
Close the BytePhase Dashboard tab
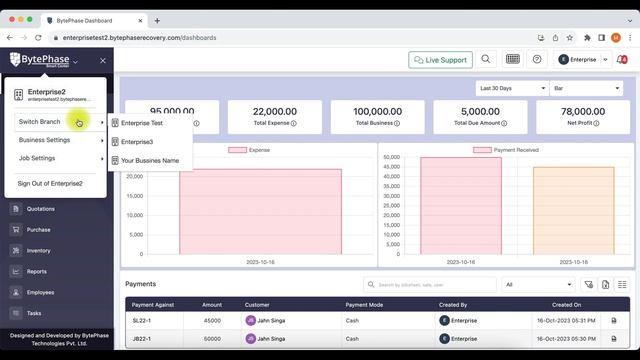pyautogui.click(x=140, y=20)
